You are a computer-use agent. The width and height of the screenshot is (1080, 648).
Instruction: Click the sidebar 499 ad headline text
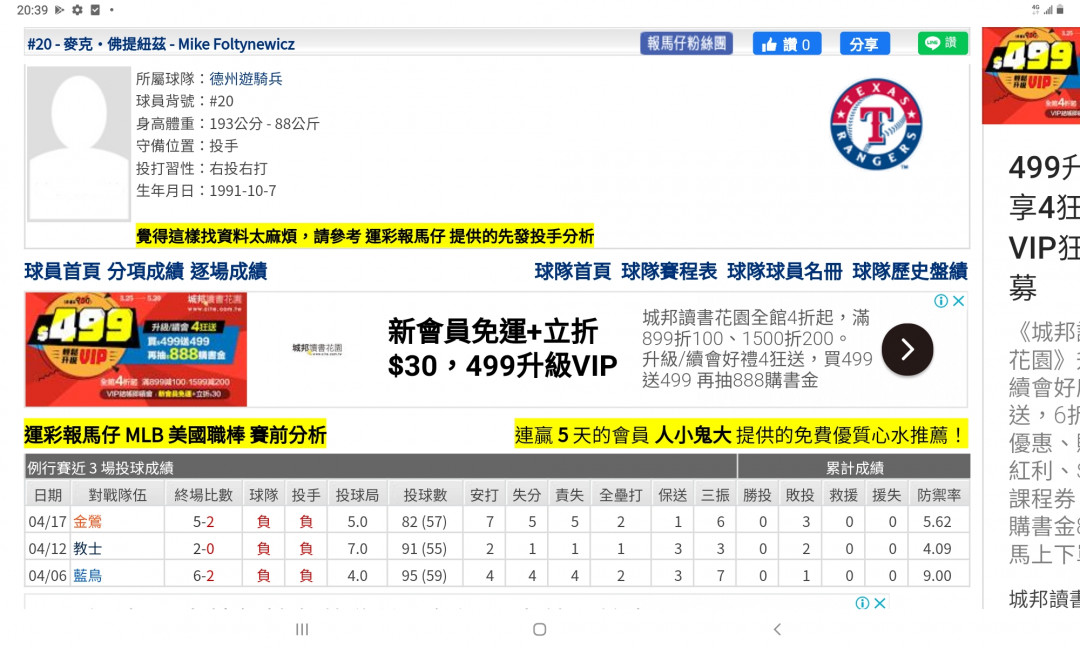(1043, 227)
